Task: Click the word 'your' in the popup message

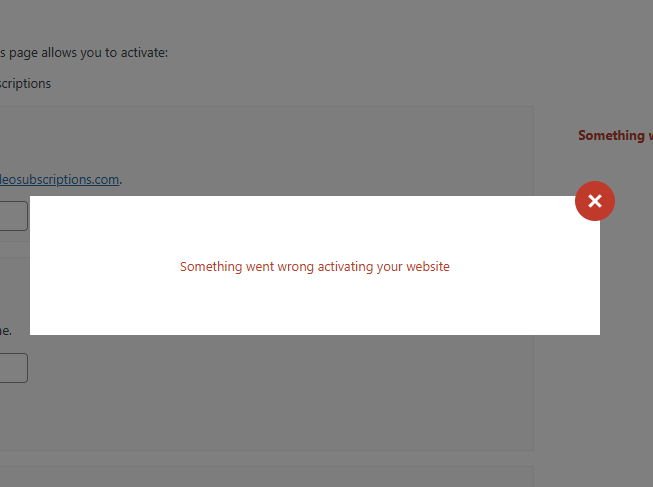Action: coord(390,267)
